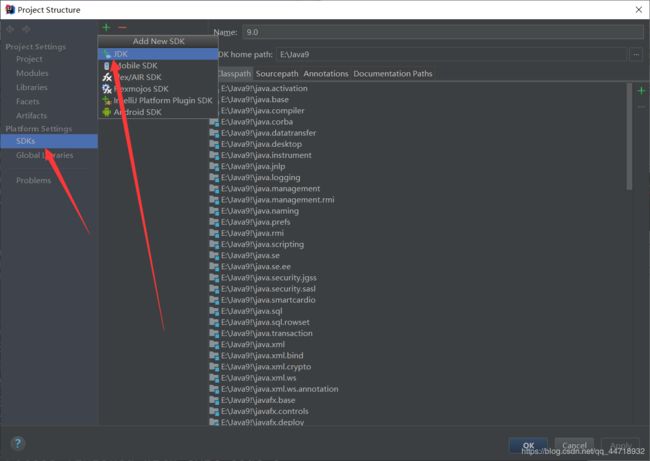
Task: Select E:\Java9!\java.sql.rowset entry
Action: (x=265, y=322)
